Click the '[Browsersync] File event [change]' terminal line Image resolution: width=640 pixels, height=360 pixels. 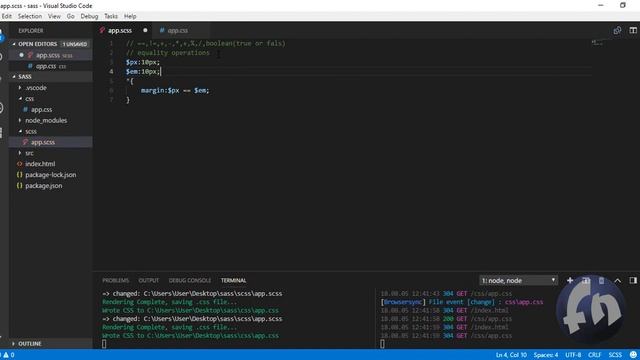[462, 302]
